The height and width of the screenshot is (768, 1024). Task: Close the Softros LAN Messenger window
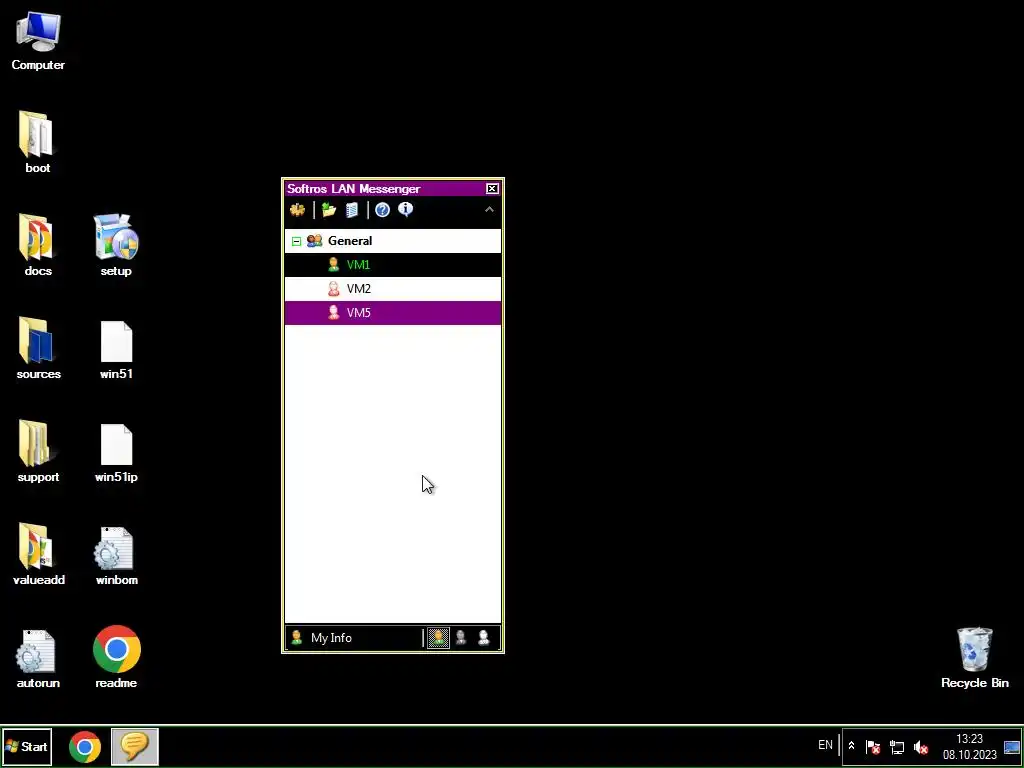pos(492,189)
